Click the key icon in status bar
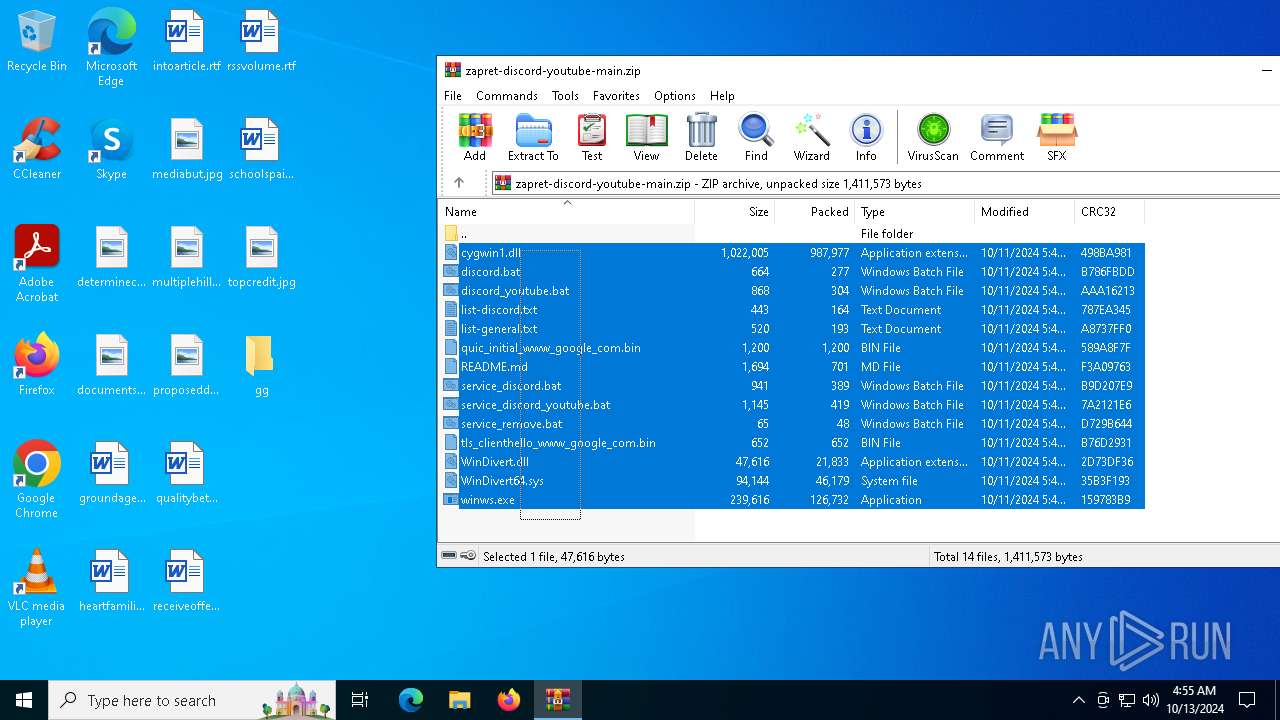This screenshot has height=720, width=1280. click(468, 556)
